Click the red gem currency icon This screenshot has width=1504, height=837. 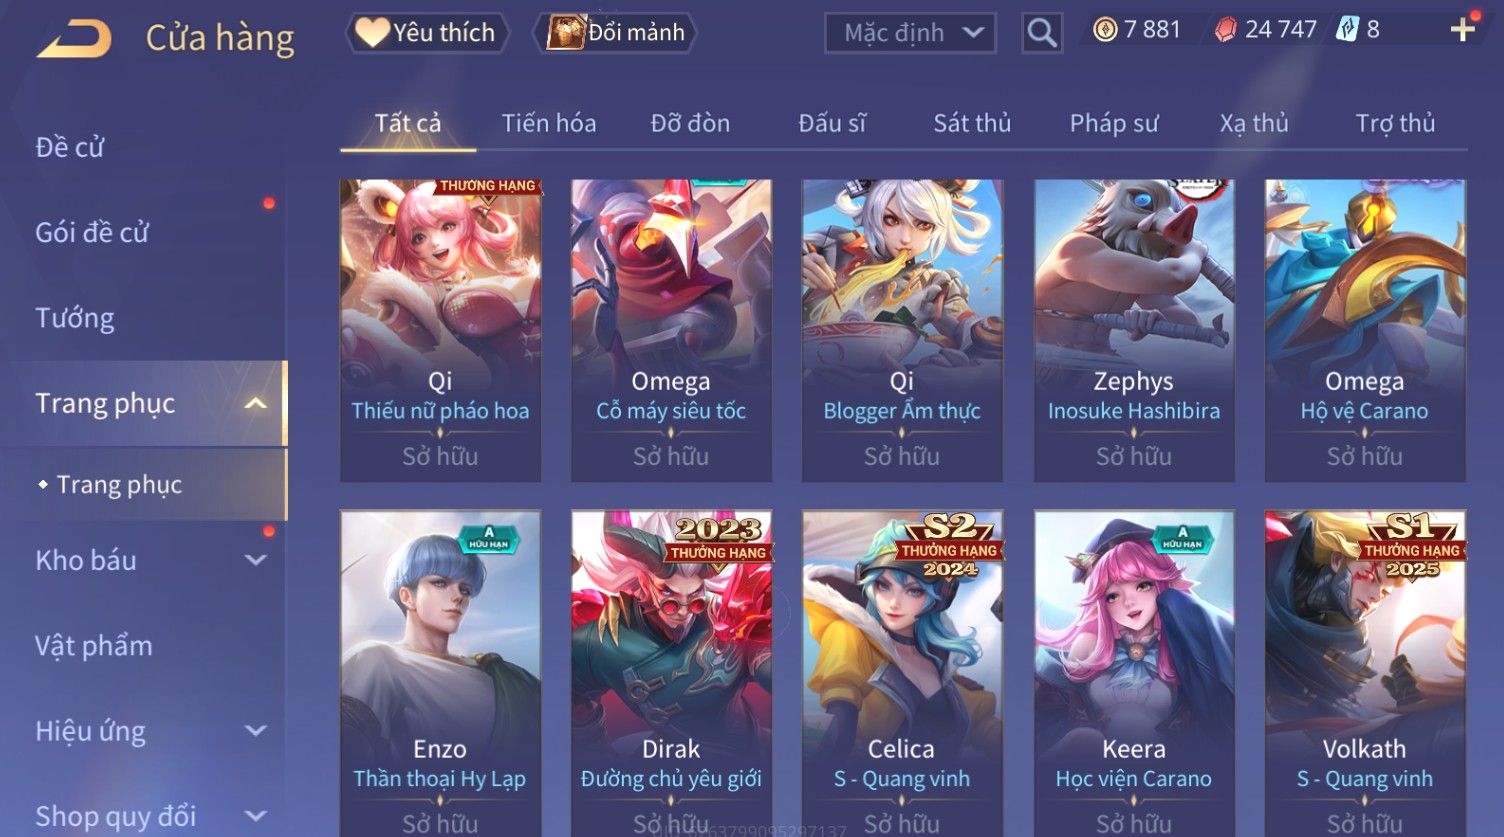point(1225,30)
